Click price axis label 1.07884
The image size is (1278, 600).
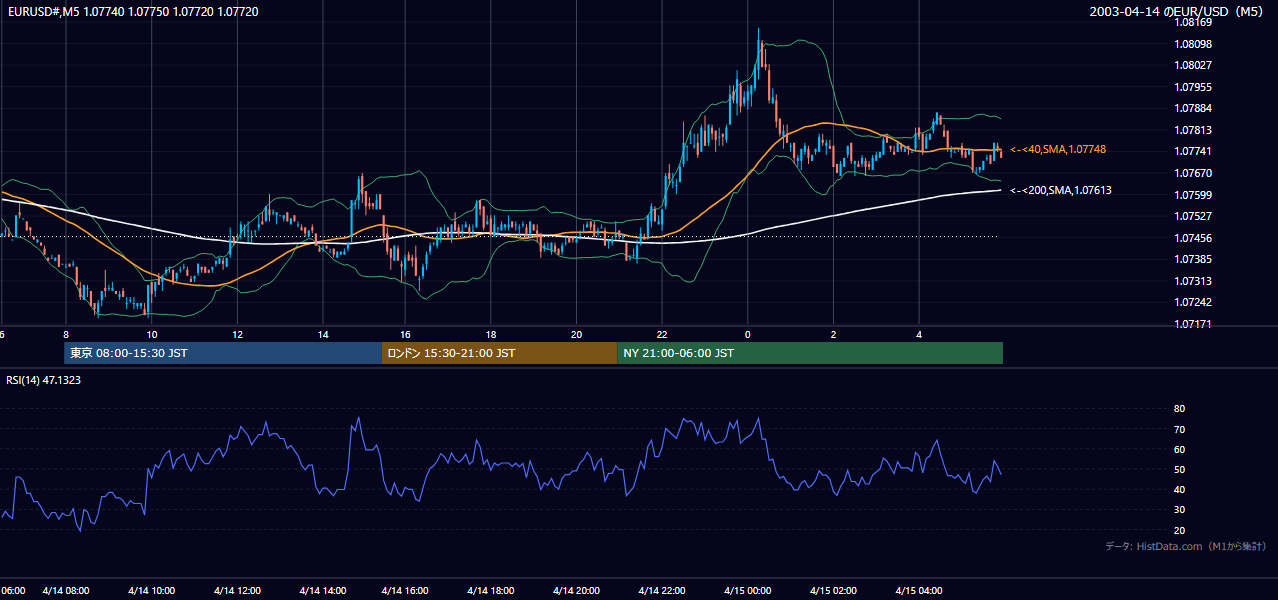pos(1192,108)
